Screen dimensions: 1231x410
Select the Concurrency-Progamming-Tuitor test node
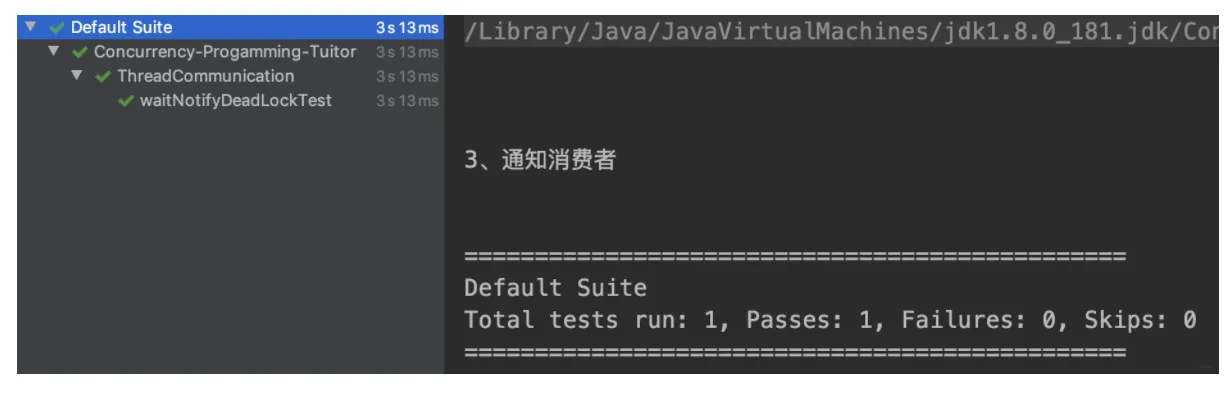pos(225,52)
